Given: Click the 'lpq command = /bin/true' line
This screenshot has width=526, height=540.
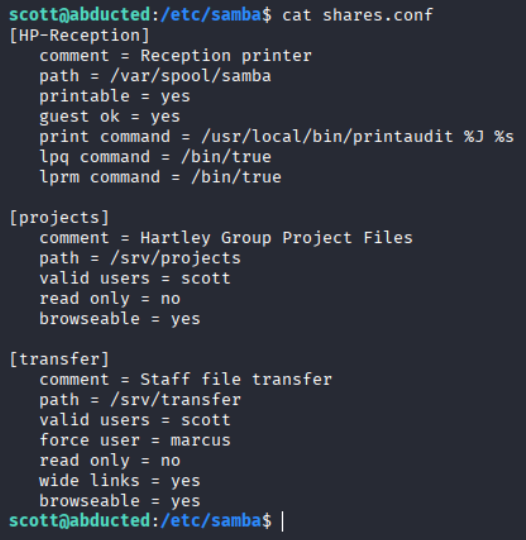Looking at the screenshot, I should pos(155,157).
